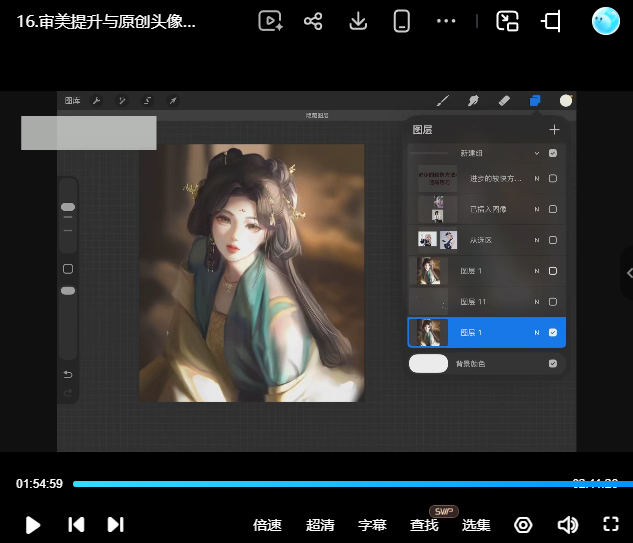Enter fullscreen mode
The height and width of the screenshot is (543, 633).
point(611,524)
